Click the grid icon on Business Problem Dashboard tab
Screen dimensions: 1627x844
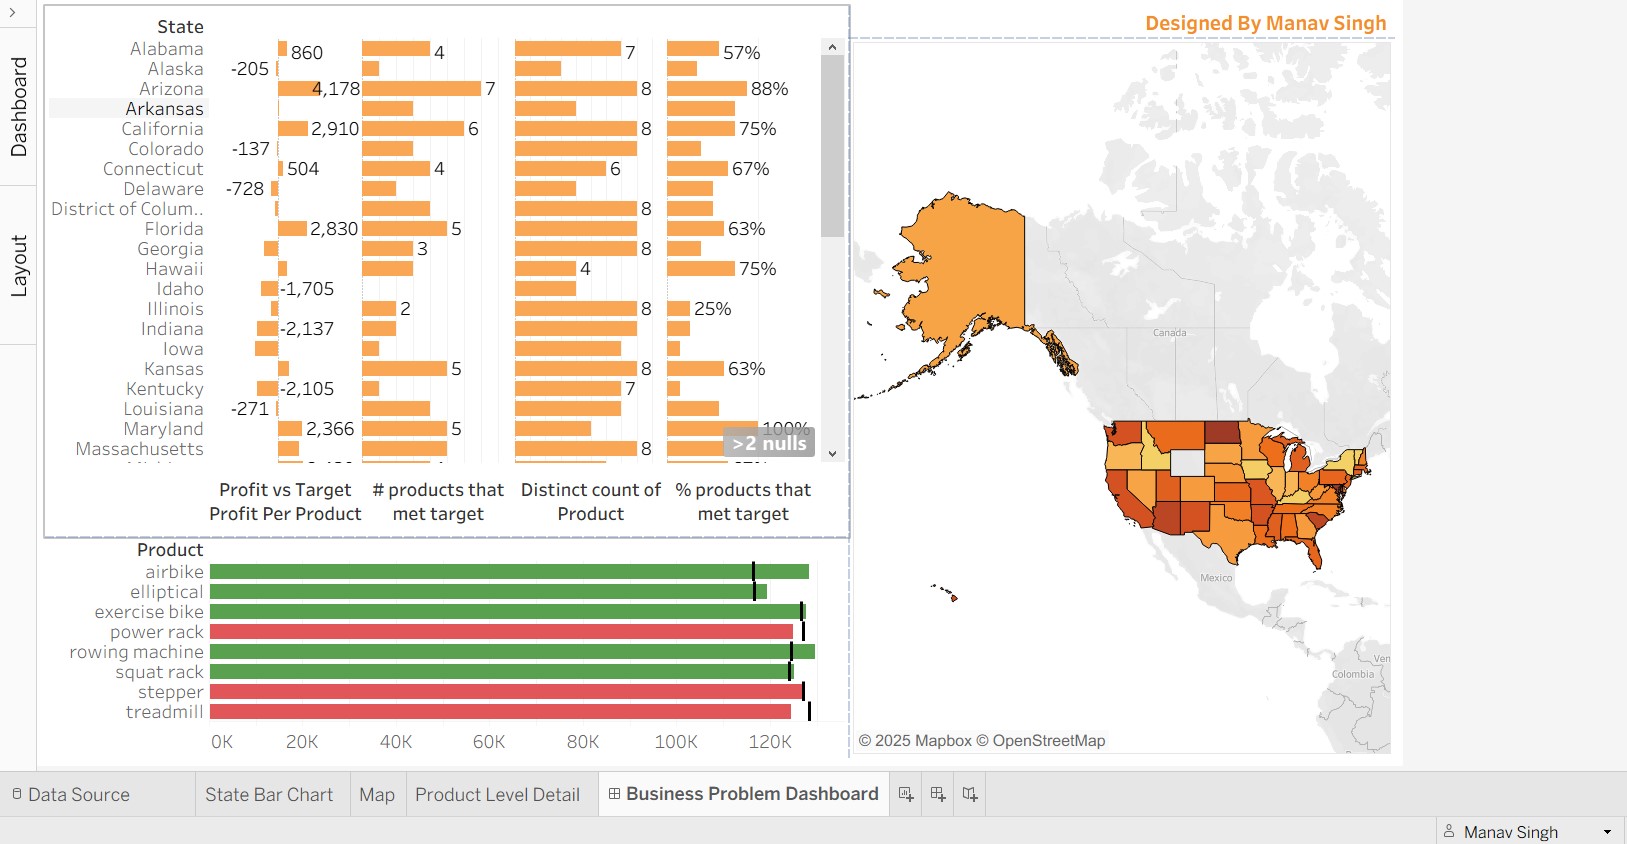[x=614, y=794]
